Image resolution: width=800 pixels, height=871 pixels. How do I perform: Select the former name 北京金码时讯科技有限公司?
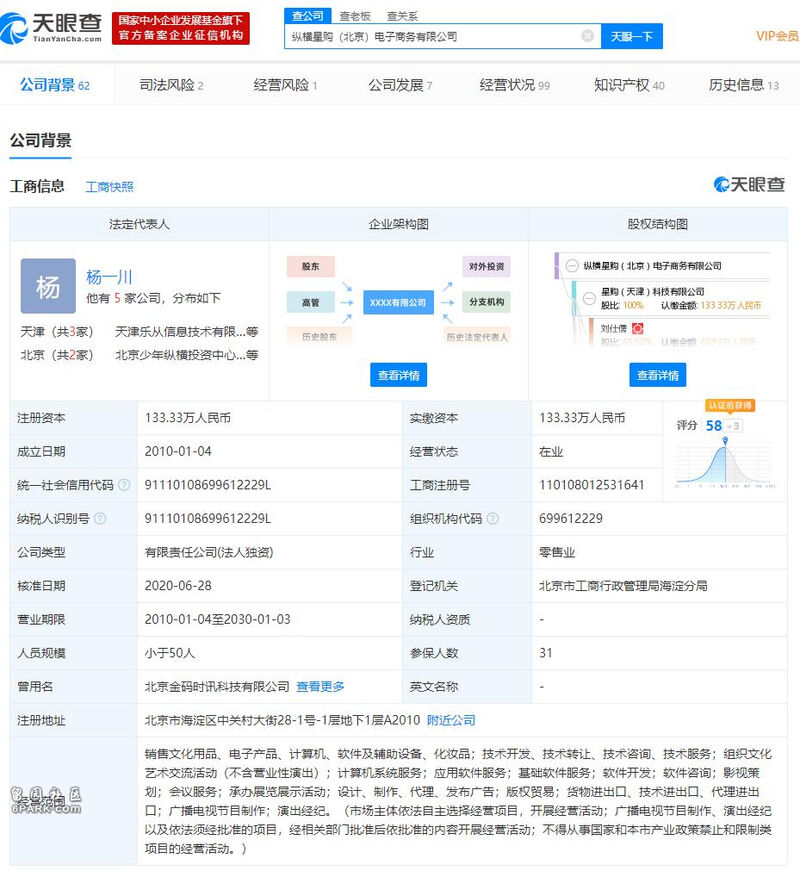pyautogui.click(x=217, y=687)
